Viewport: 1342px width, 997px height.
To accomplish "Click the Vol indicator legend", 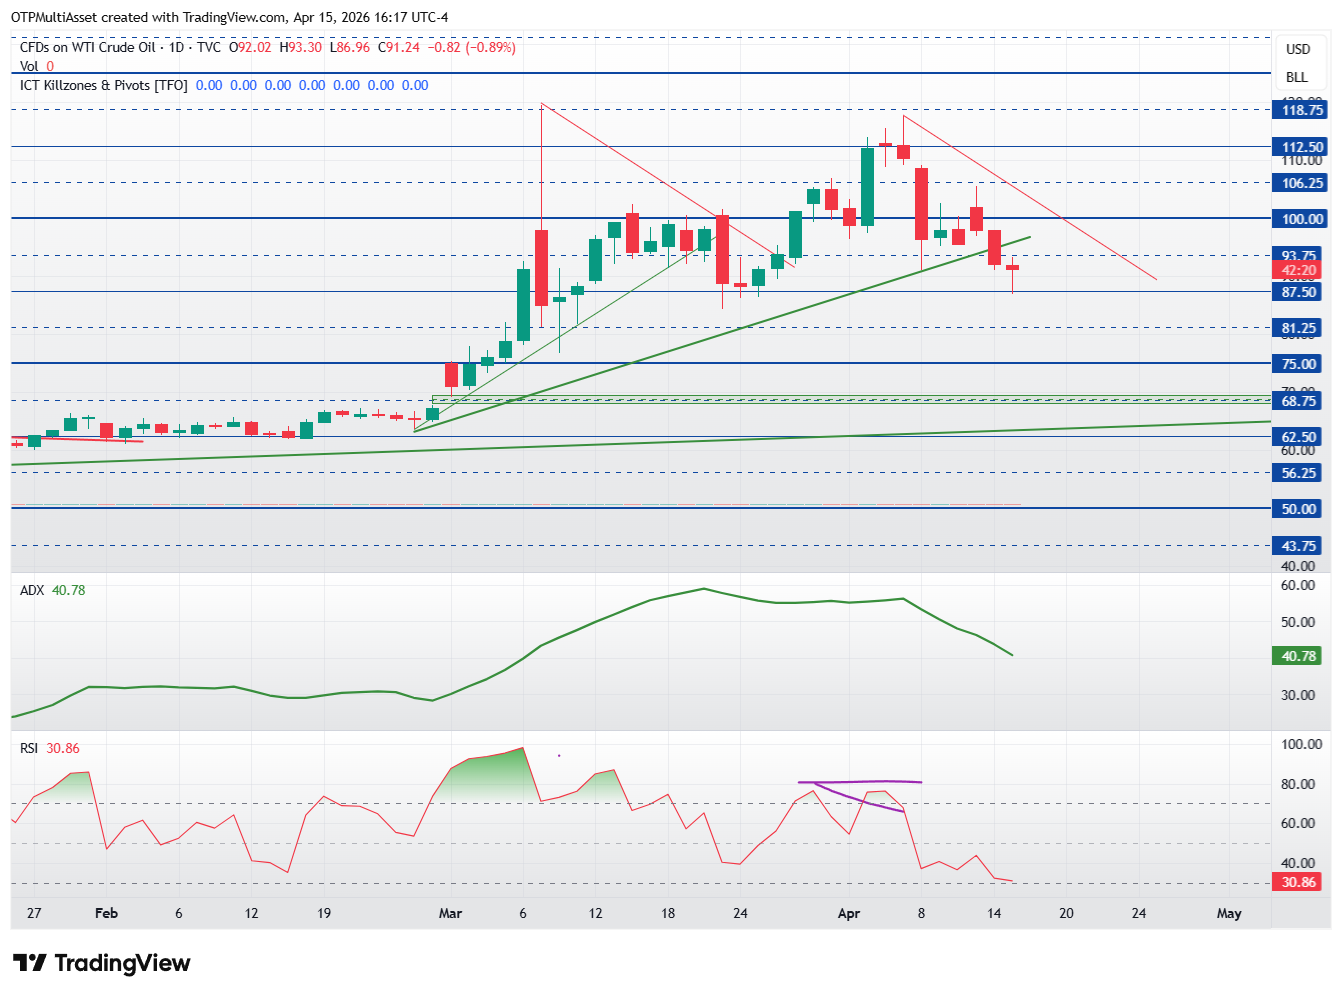I will pyautogui.click(x=29, y=66).
